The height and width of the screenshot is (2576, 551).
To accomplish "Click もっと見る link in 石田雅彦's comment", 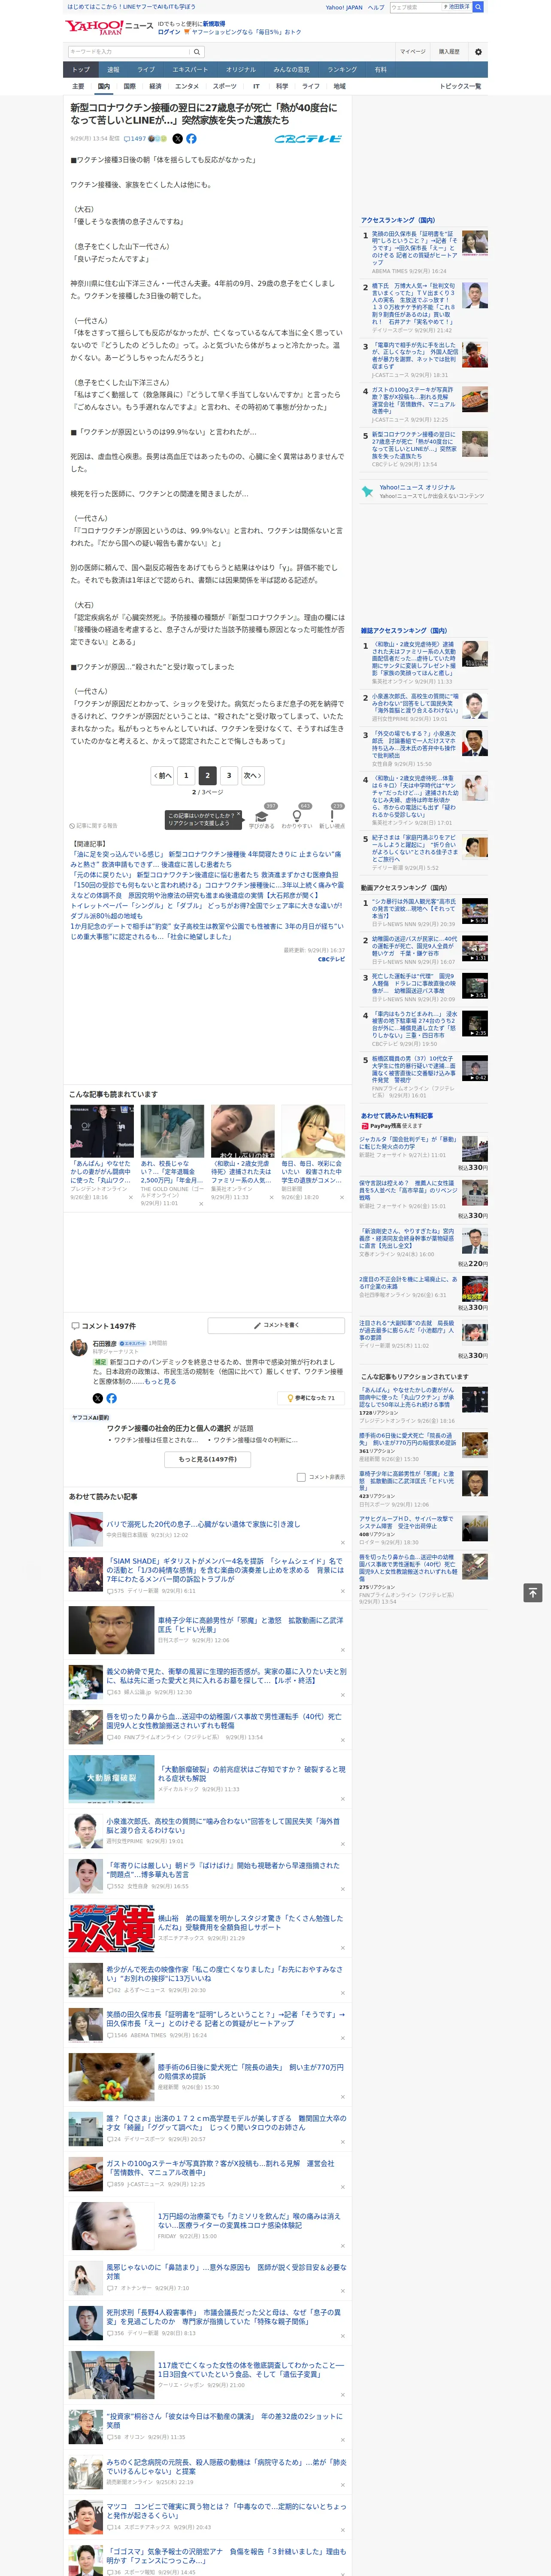I will point(160,1381).
